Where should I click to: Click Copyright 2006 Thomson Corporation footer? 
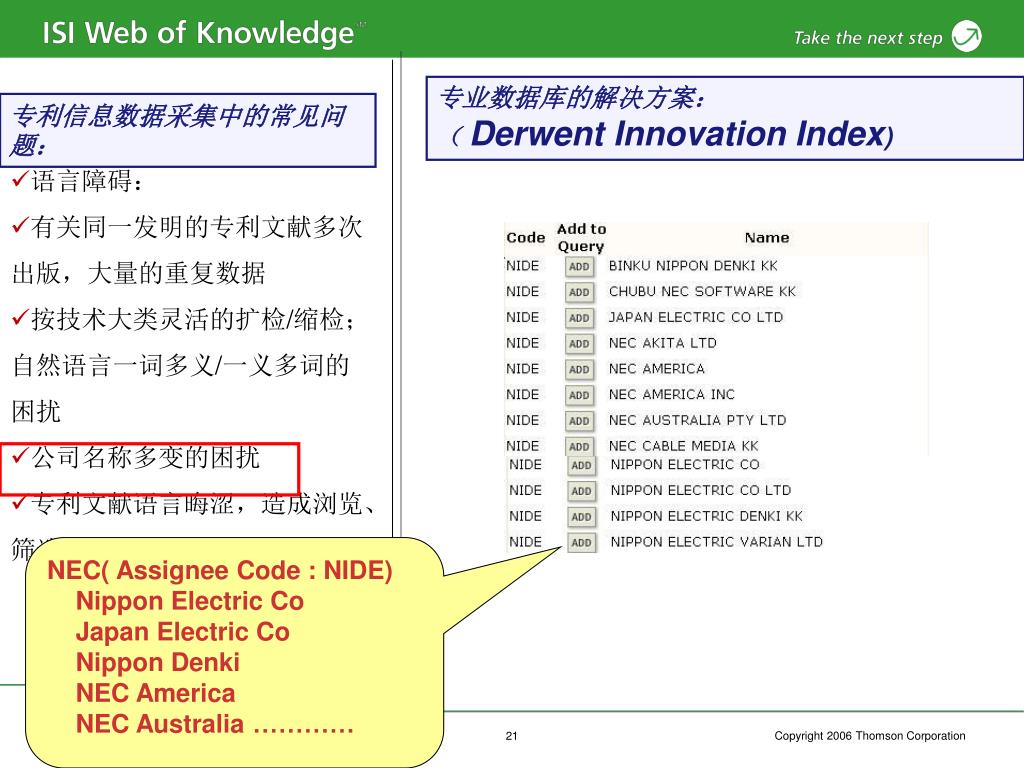click(x=870, y=736)
